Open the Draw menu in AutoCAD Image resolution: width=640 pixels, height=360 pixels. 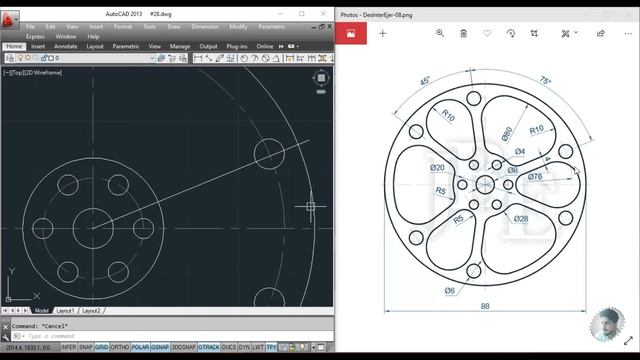point(174,27)
